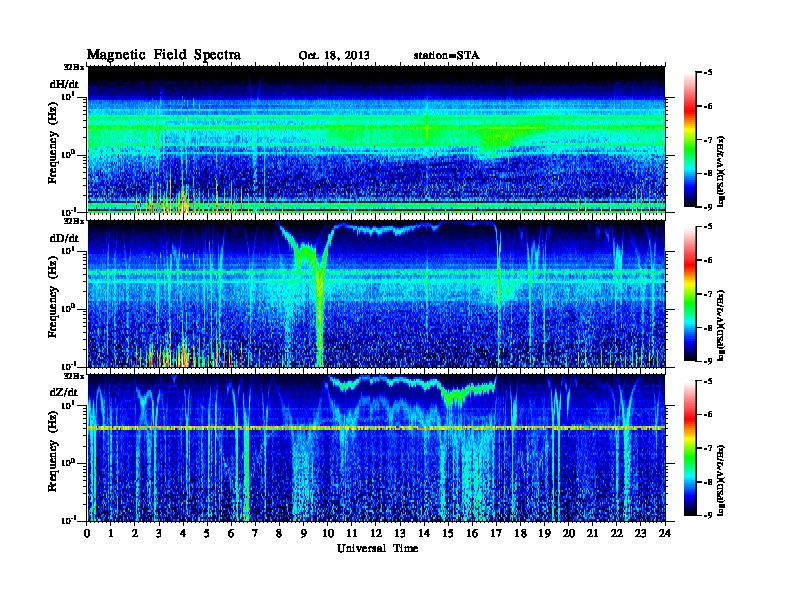This screenshot has width=792, height=612.
Task: Click the '-9' tick on dH/dt color bar
Action: point(708,207)
